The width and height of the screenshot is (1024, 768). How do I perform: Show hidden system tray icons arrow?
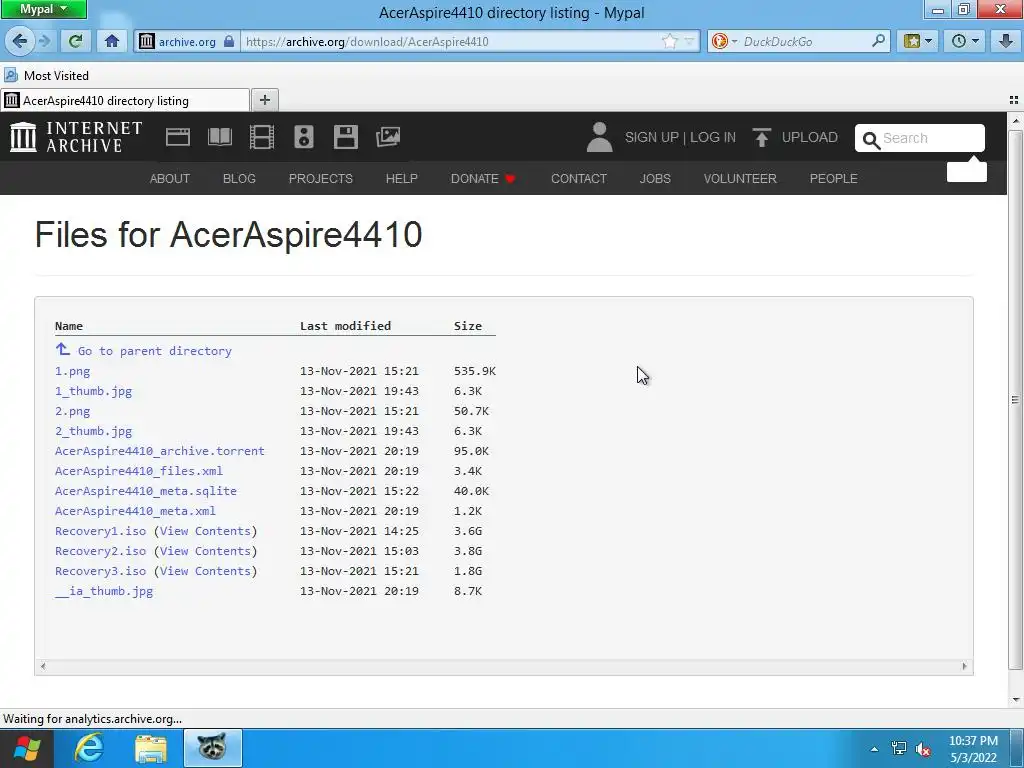[x=874, y=748]
